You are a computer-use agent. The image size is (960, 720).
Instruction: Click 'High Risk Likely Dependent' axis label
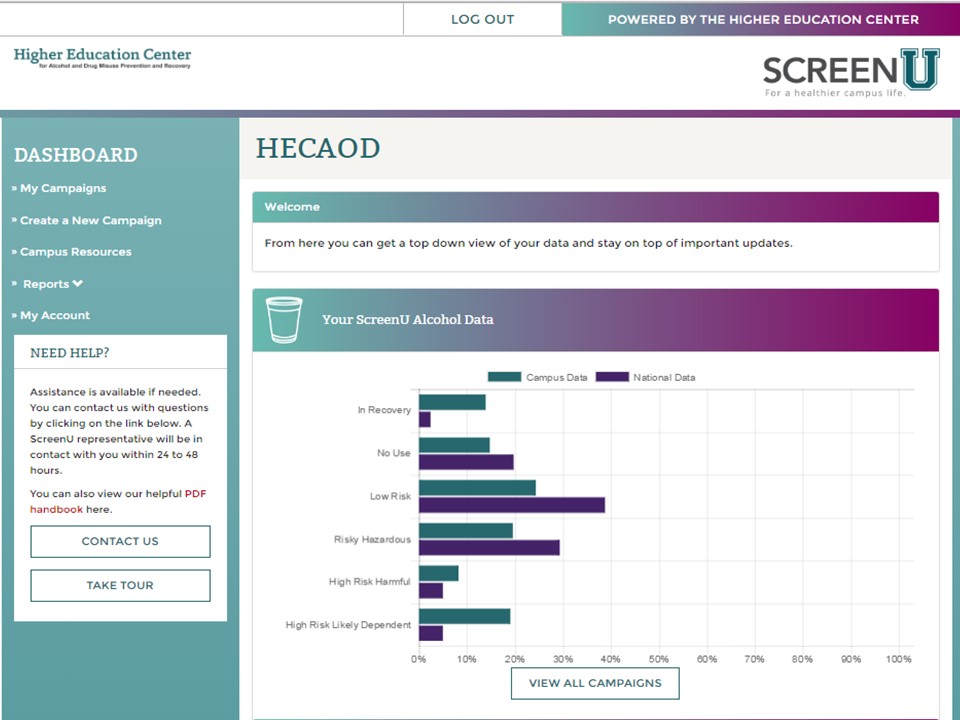348,625
